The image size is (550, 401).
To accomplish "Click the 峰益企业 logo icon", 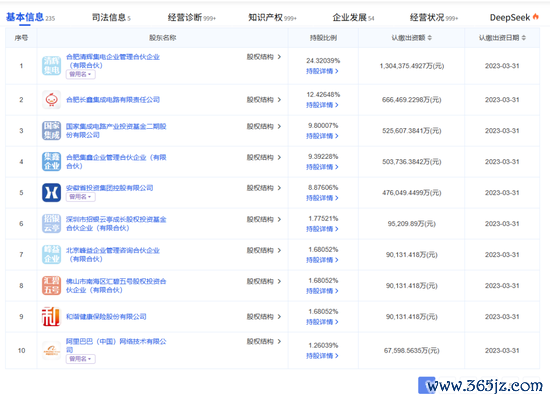I will click(52, 254).
